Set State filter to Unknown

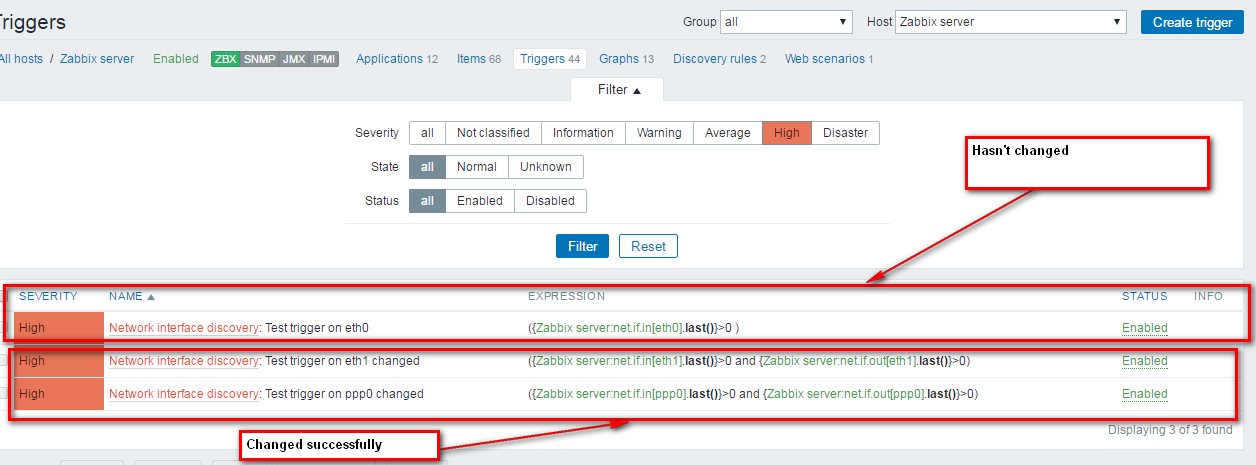546,167
